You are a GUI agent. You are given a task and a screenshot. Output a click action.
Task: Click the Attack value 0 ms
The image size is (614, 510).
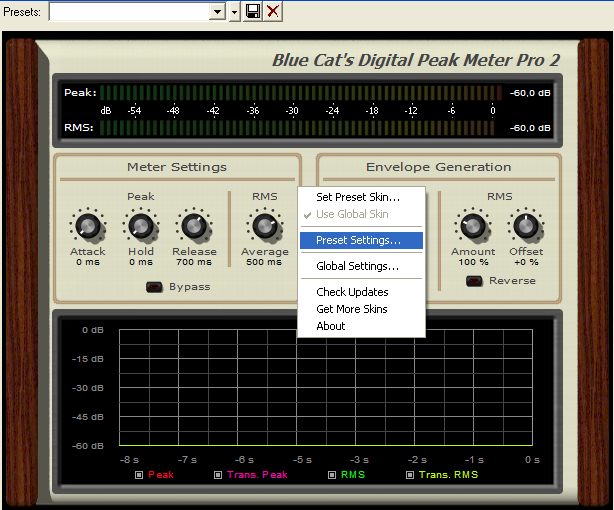(88, 262)
